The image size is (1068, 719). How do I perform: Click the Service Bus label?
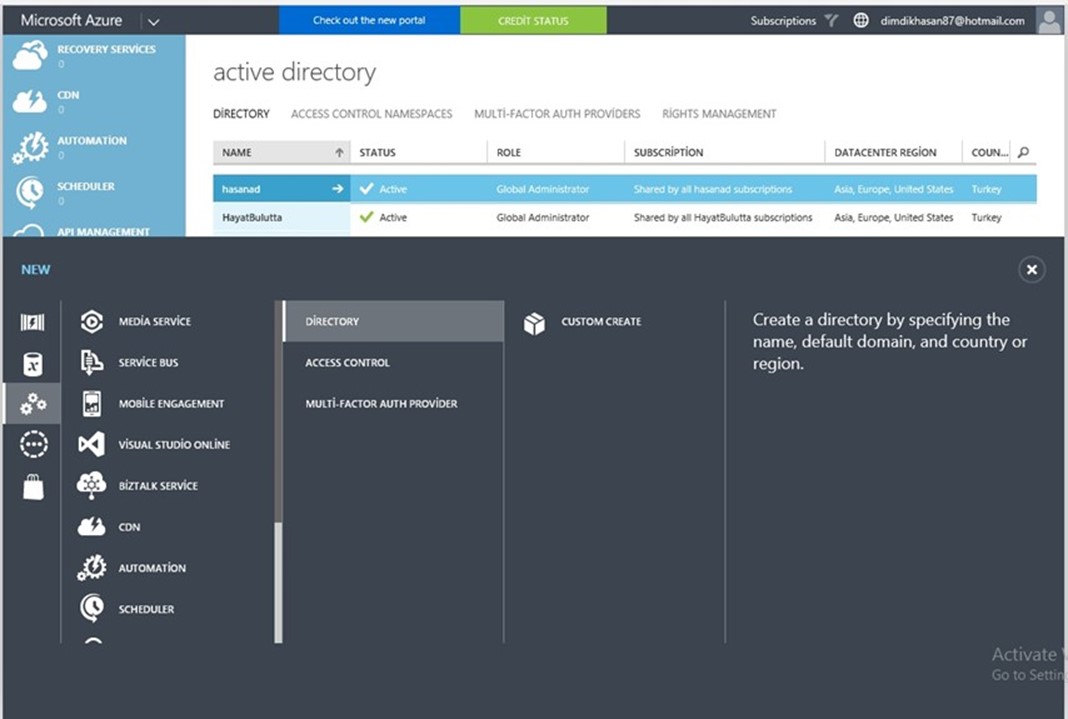pos(148,363)
